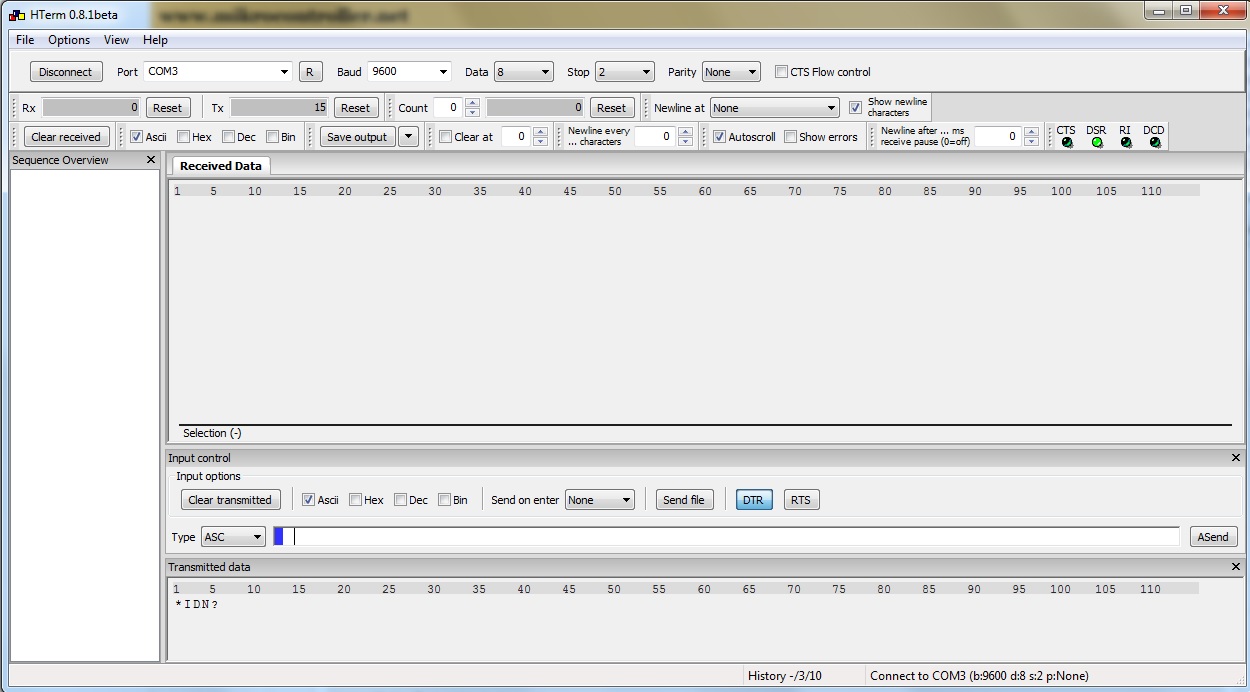Click the DCD status LED indicator
The image size is (1250, 692).
[1155, 143]
